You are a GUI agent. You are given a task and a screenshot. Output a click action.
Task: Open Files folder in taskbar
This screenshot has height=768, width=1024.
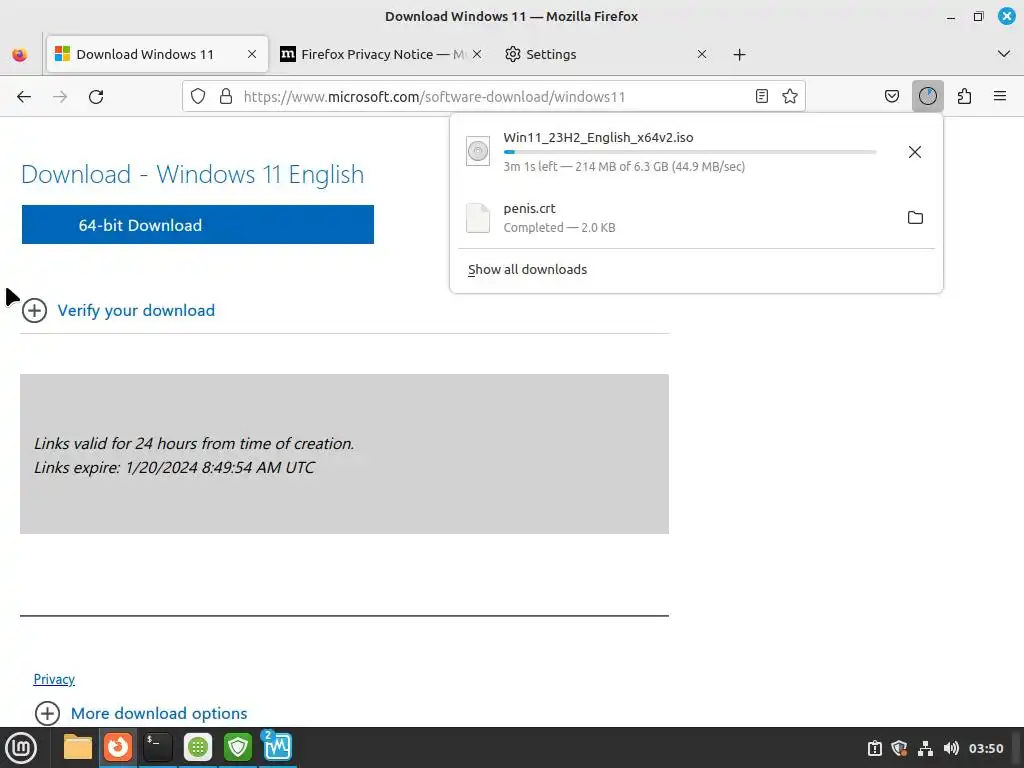click(x=78, y=747)
